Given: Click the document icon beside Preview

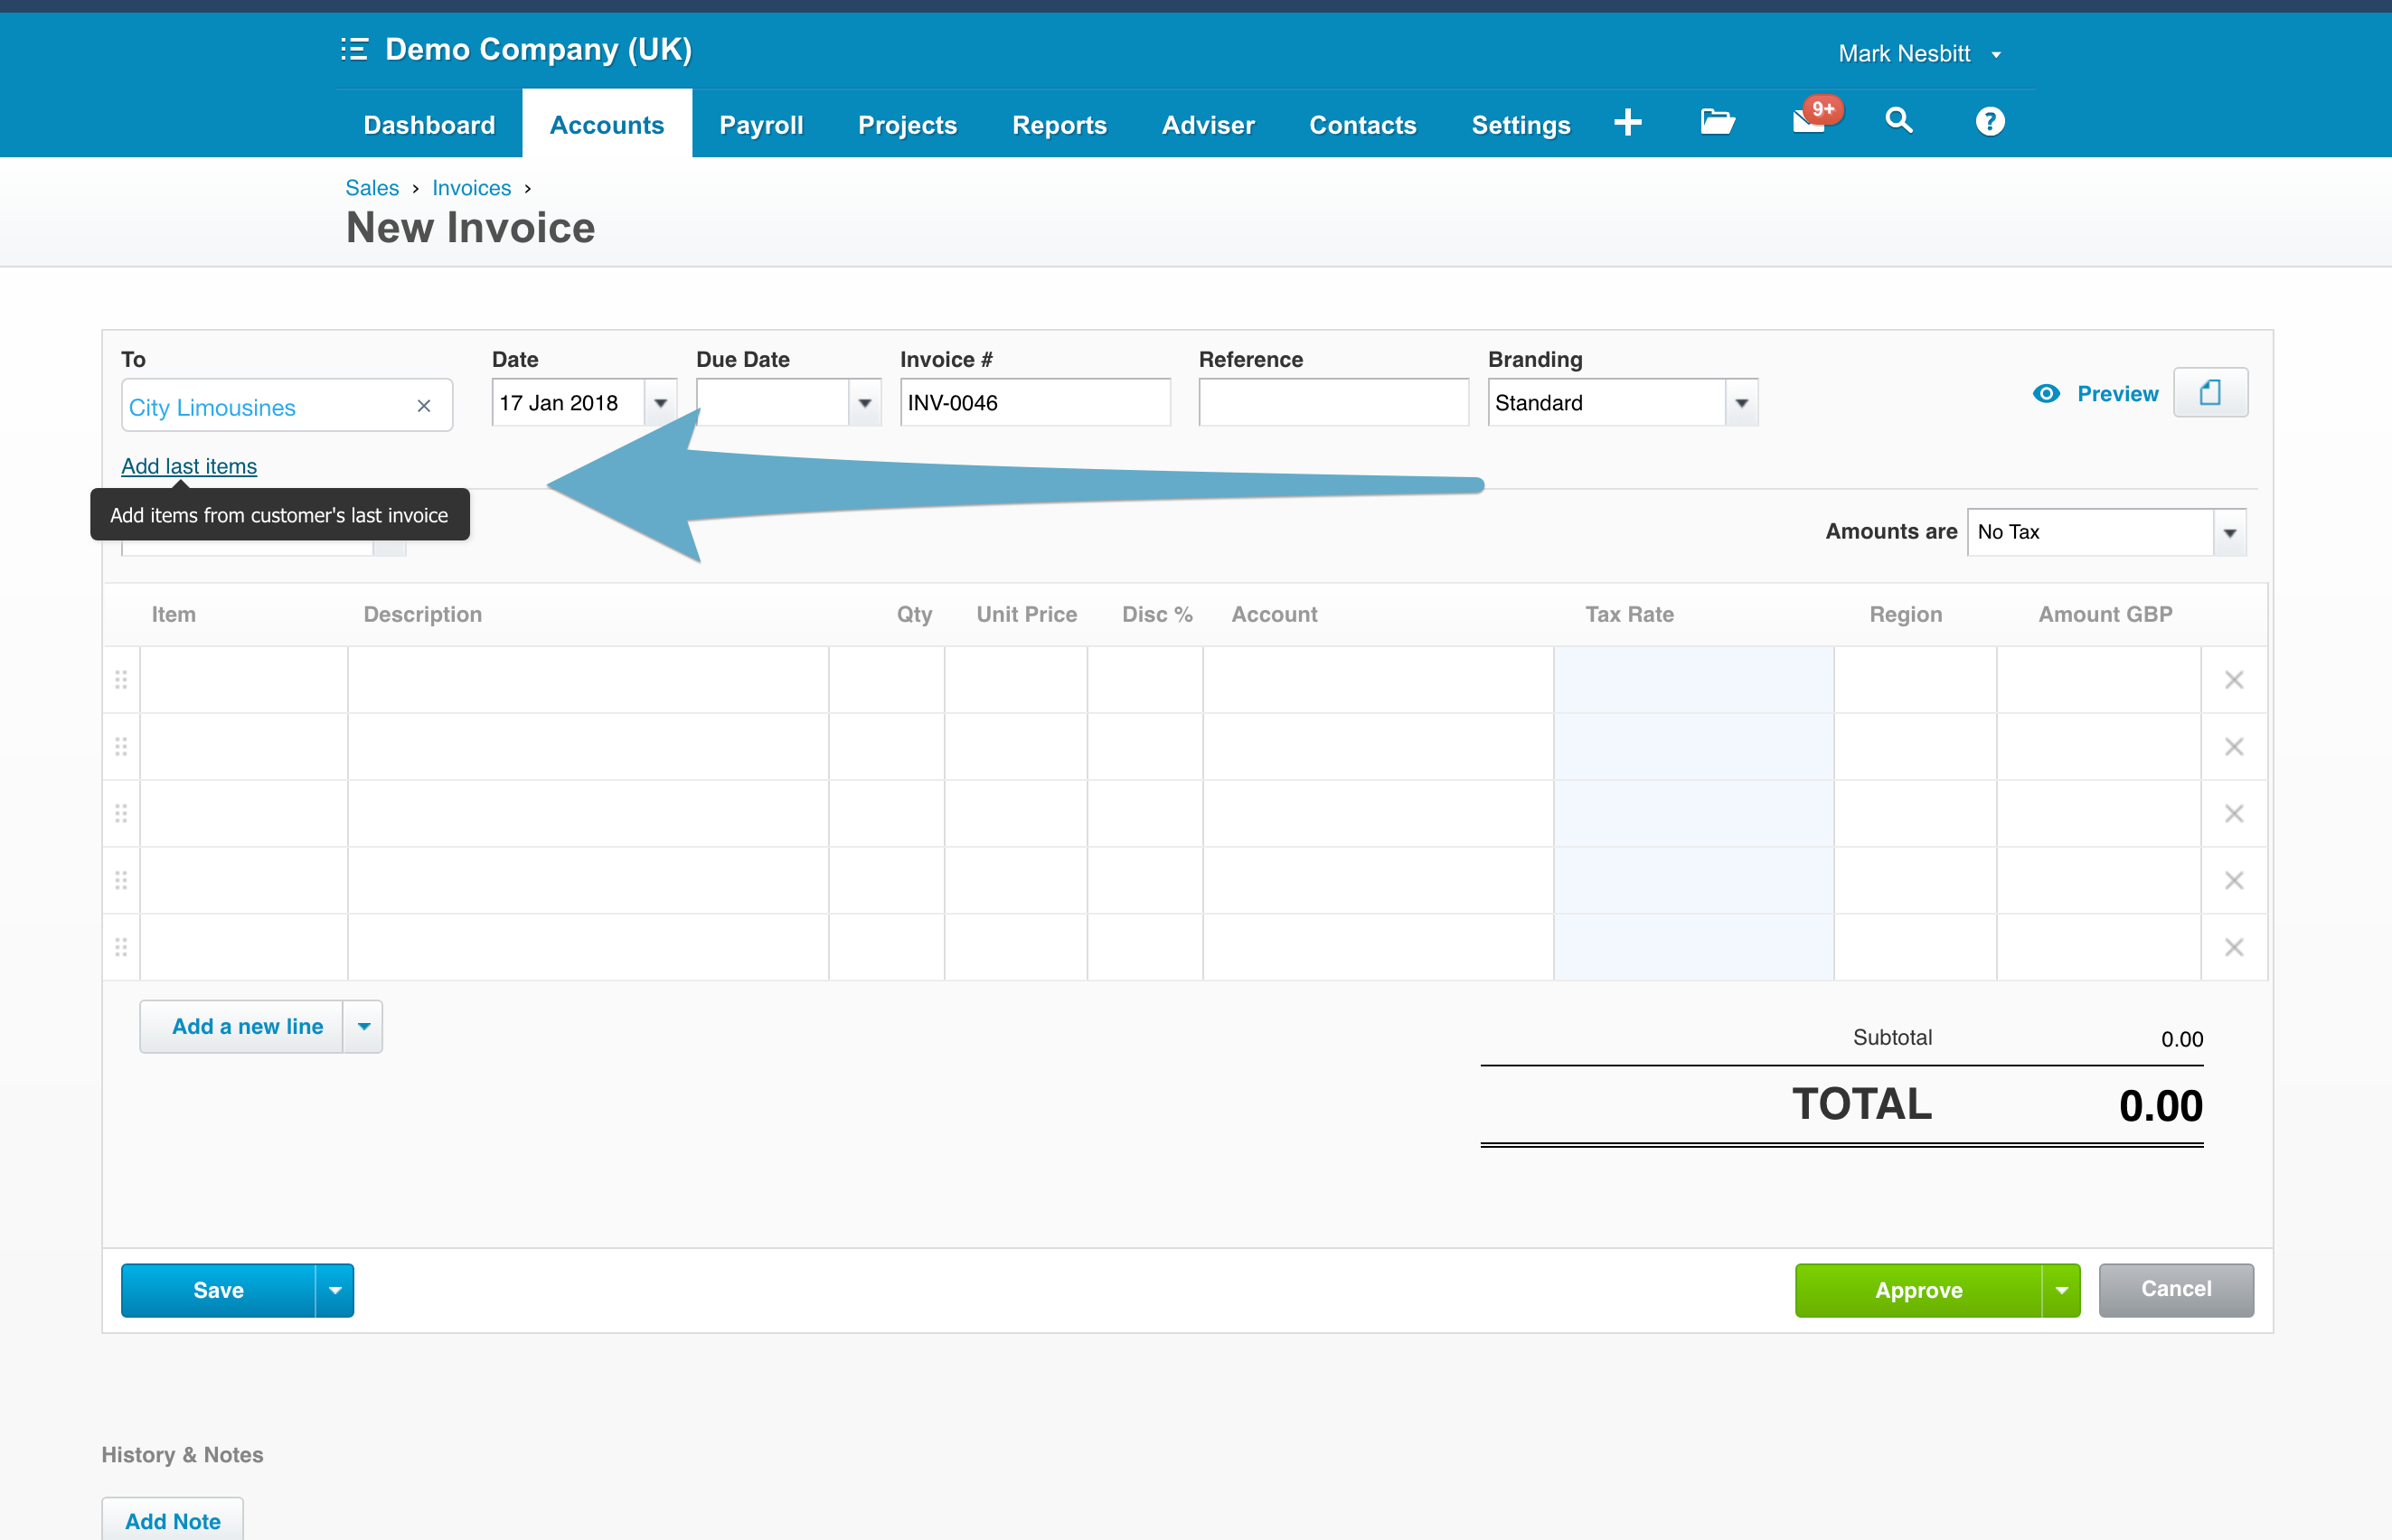Looking at the screenshot, I should pos(2210,392).
